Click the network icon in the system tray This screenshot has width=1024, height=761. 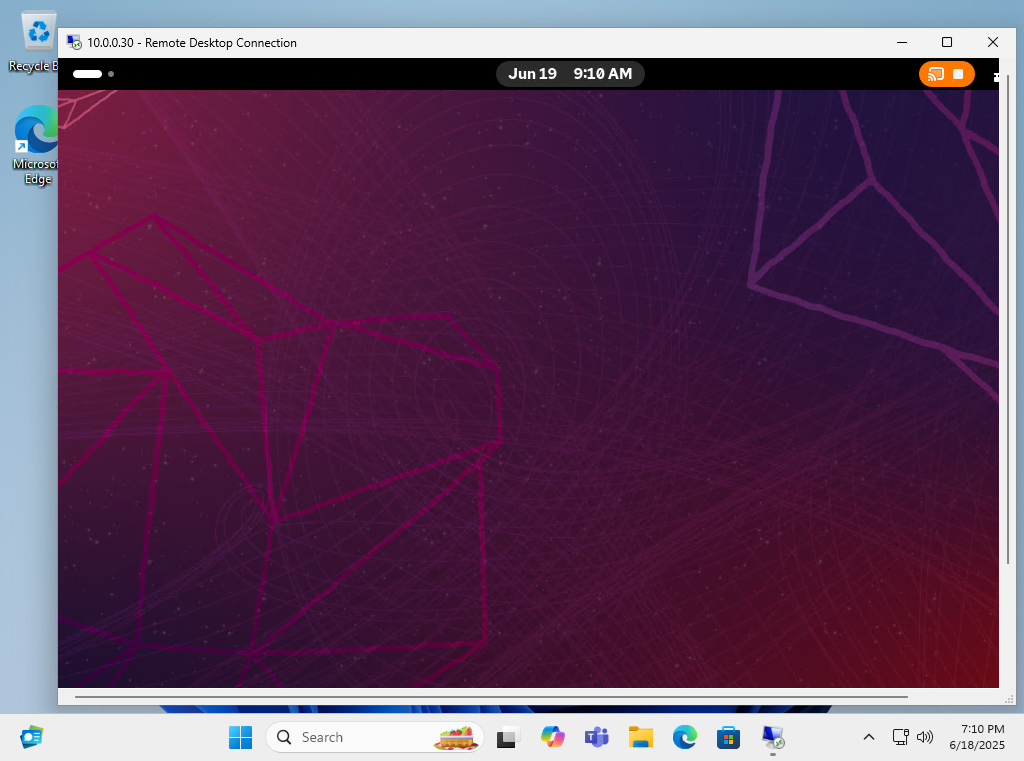click(899, 737)
